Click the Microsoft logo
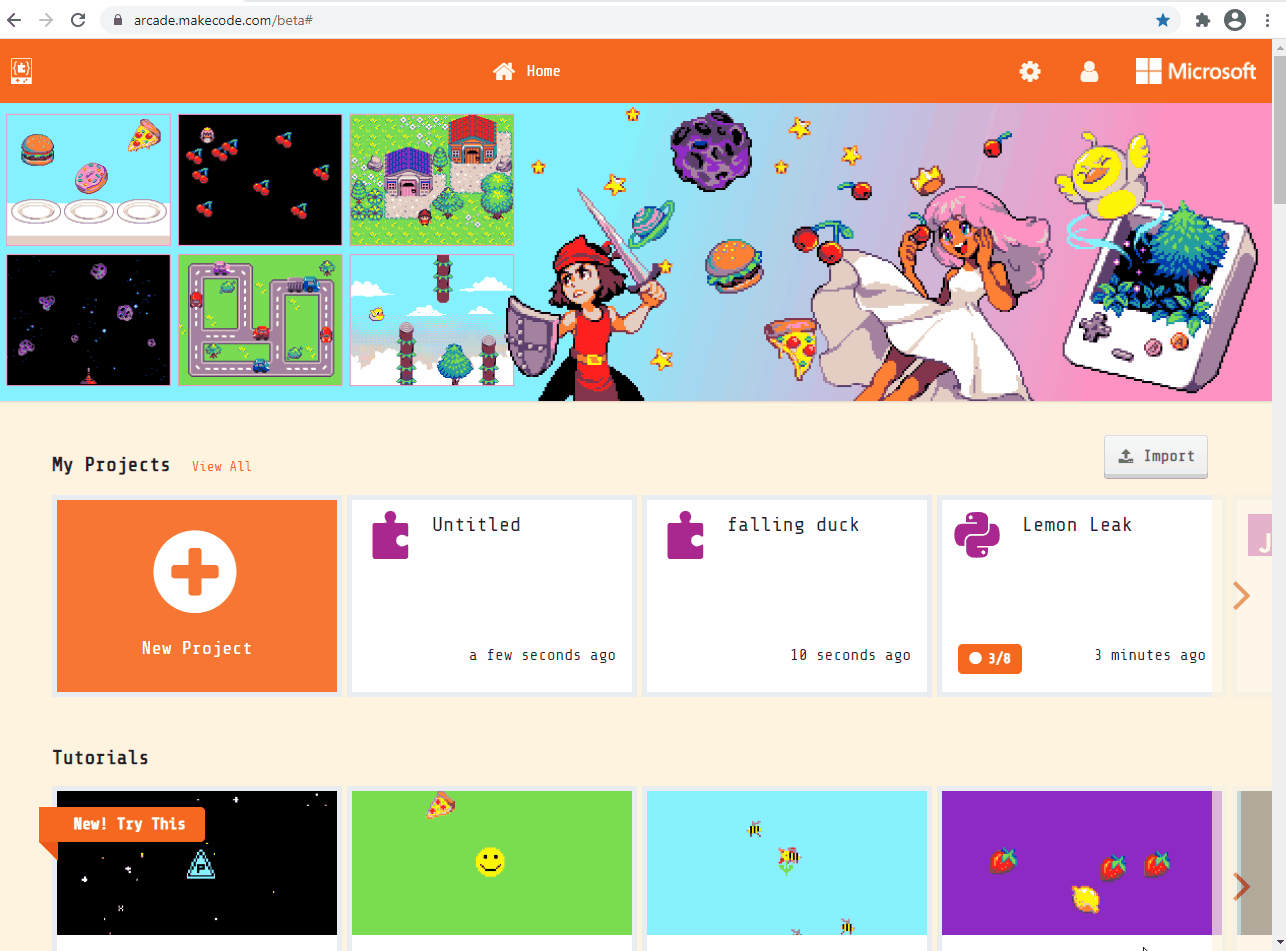The width and height of the screenshot is (1286, 951). (x=1196, y=71)
